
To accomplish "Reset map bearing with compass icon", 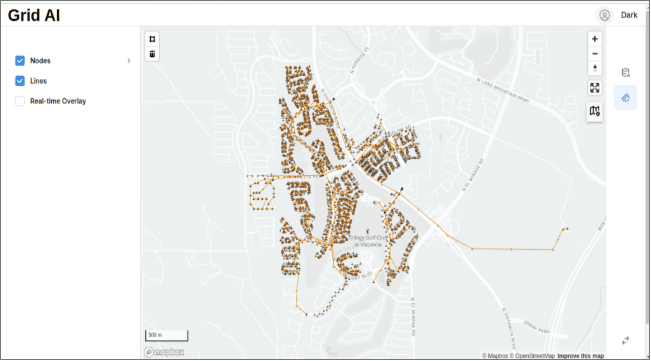I will click(x=595, y=68).
